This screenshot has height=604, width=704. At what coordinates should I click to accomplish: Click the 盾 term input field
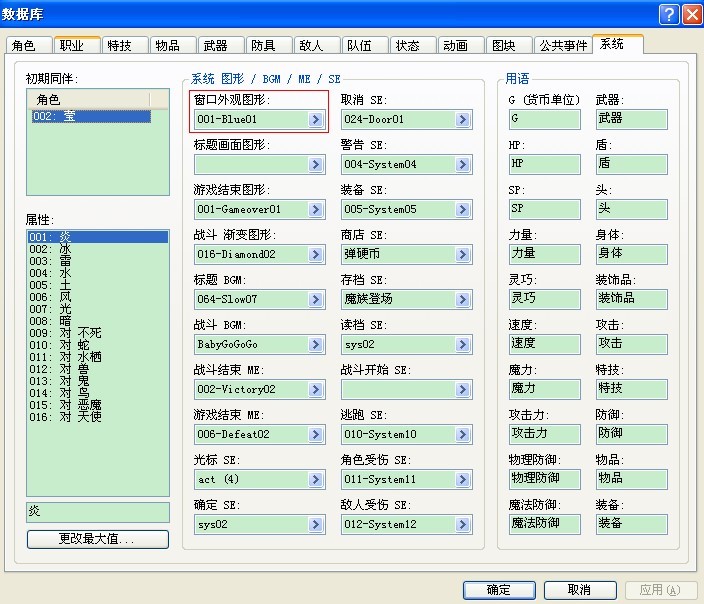632,164
